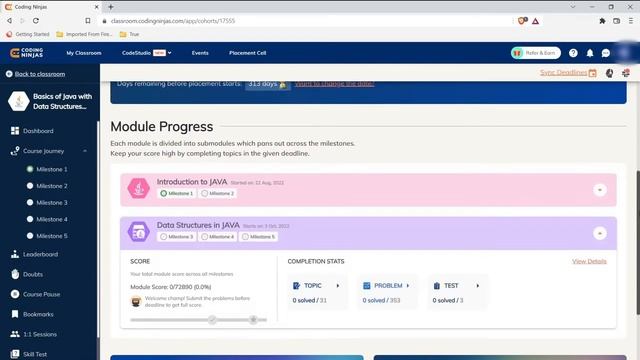Expand the PROBLEM stats arrow

[x=408, y=286]
